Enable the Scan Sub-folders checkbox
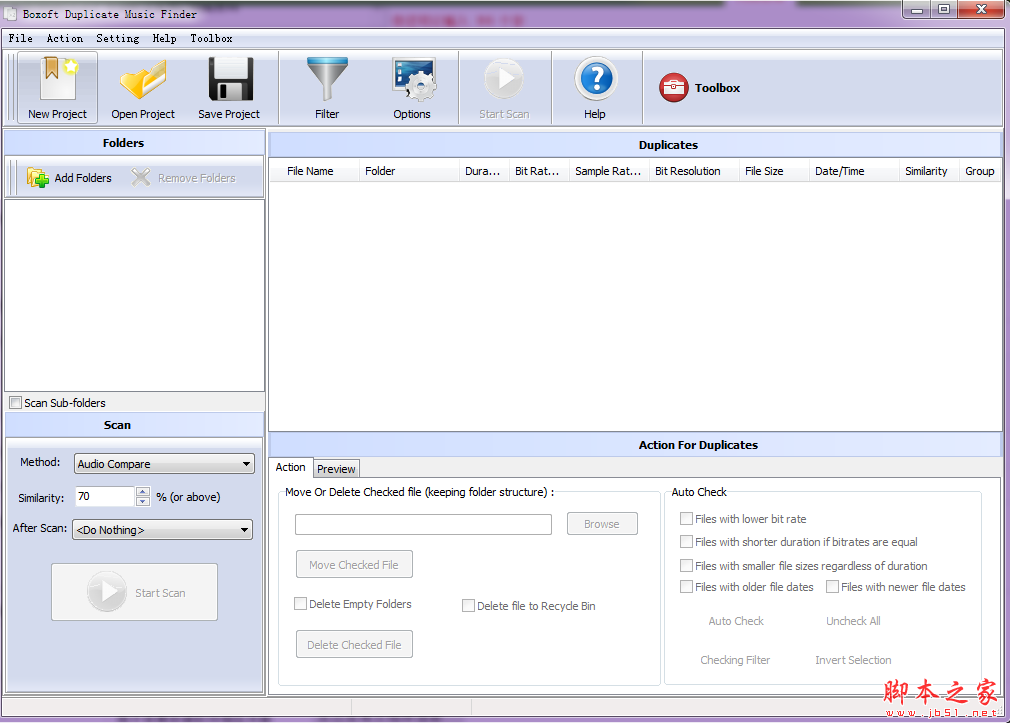 15,403
